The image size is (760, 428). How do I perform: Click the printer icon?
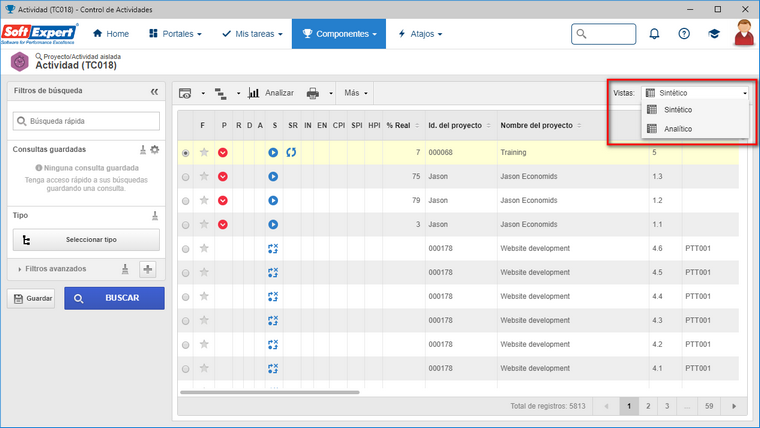click(x=313, y=93)
